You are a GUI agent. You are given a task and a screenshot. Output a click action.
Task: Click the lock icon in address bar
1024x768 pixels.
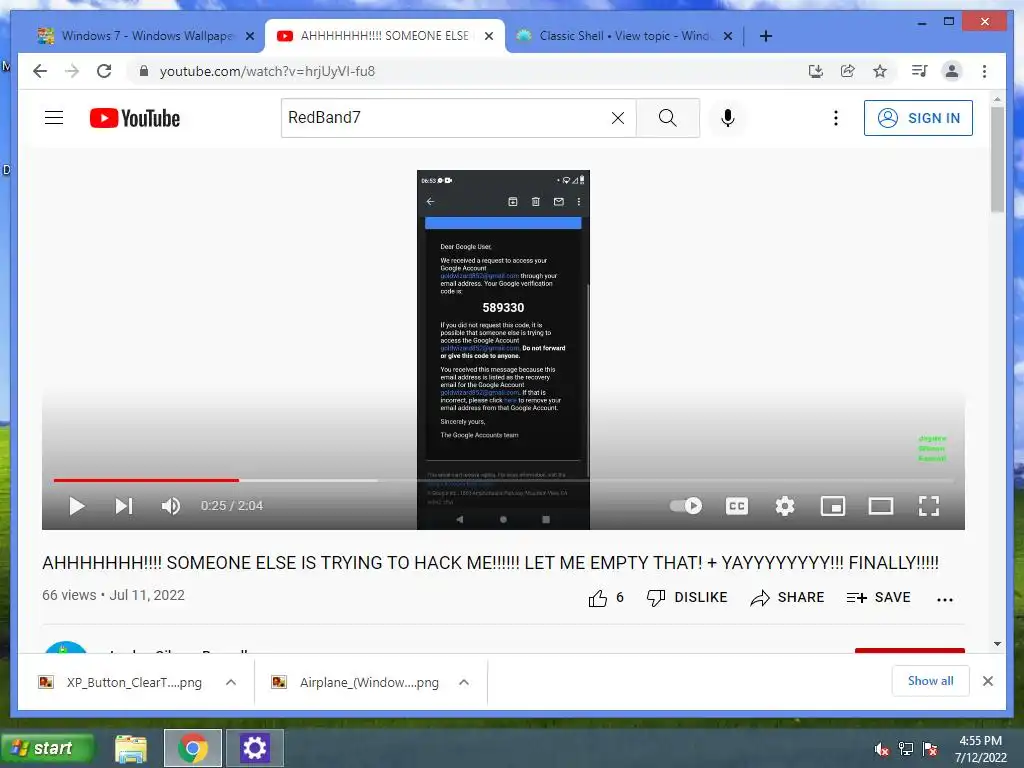pyautogui.click(x=144, y=71)
